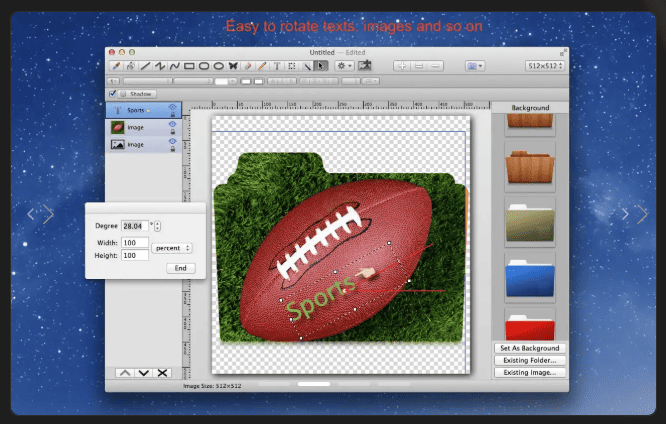666x424 pixels.
Task: Click the Existing Folder... button
Action: tap(530, 360)
